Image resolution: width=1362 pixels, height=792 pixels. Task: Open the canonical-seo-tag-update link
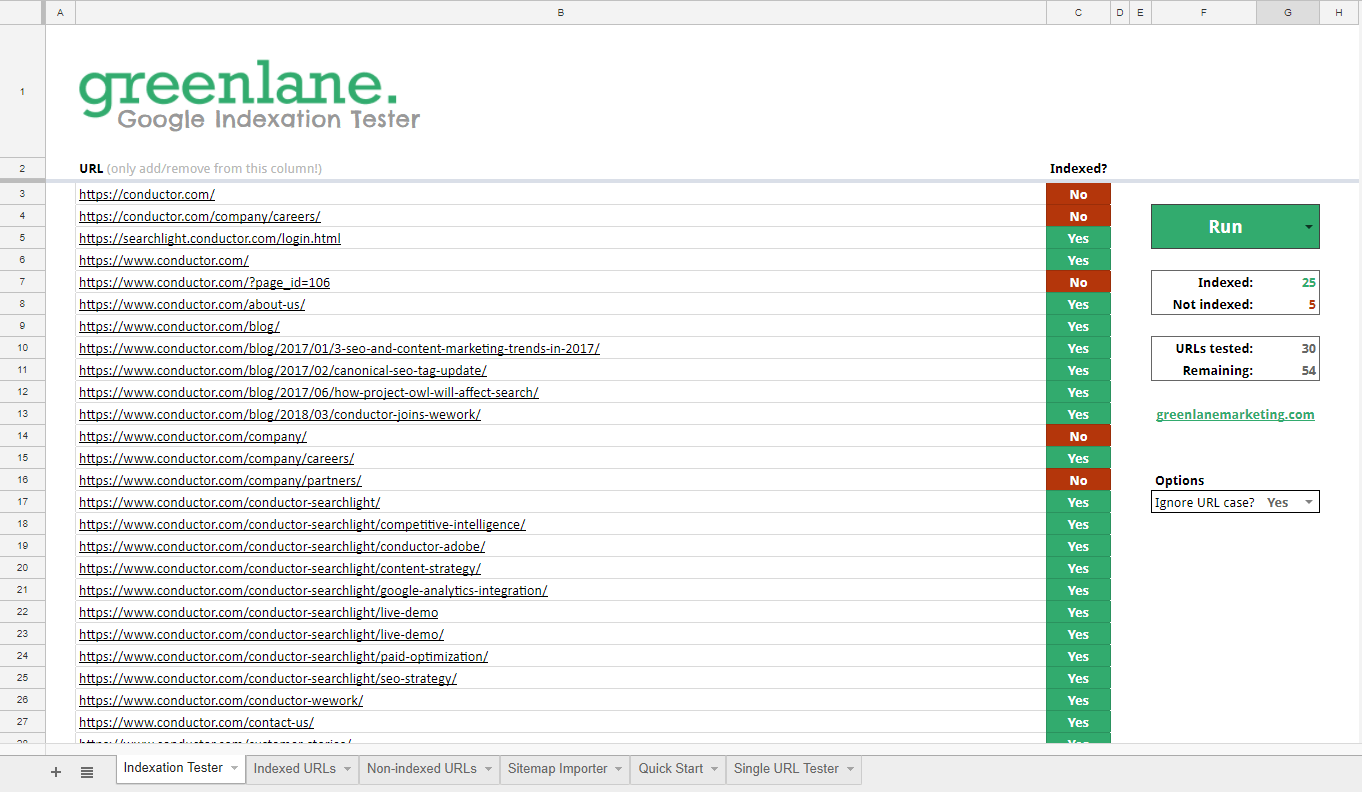tap(283, 370)
